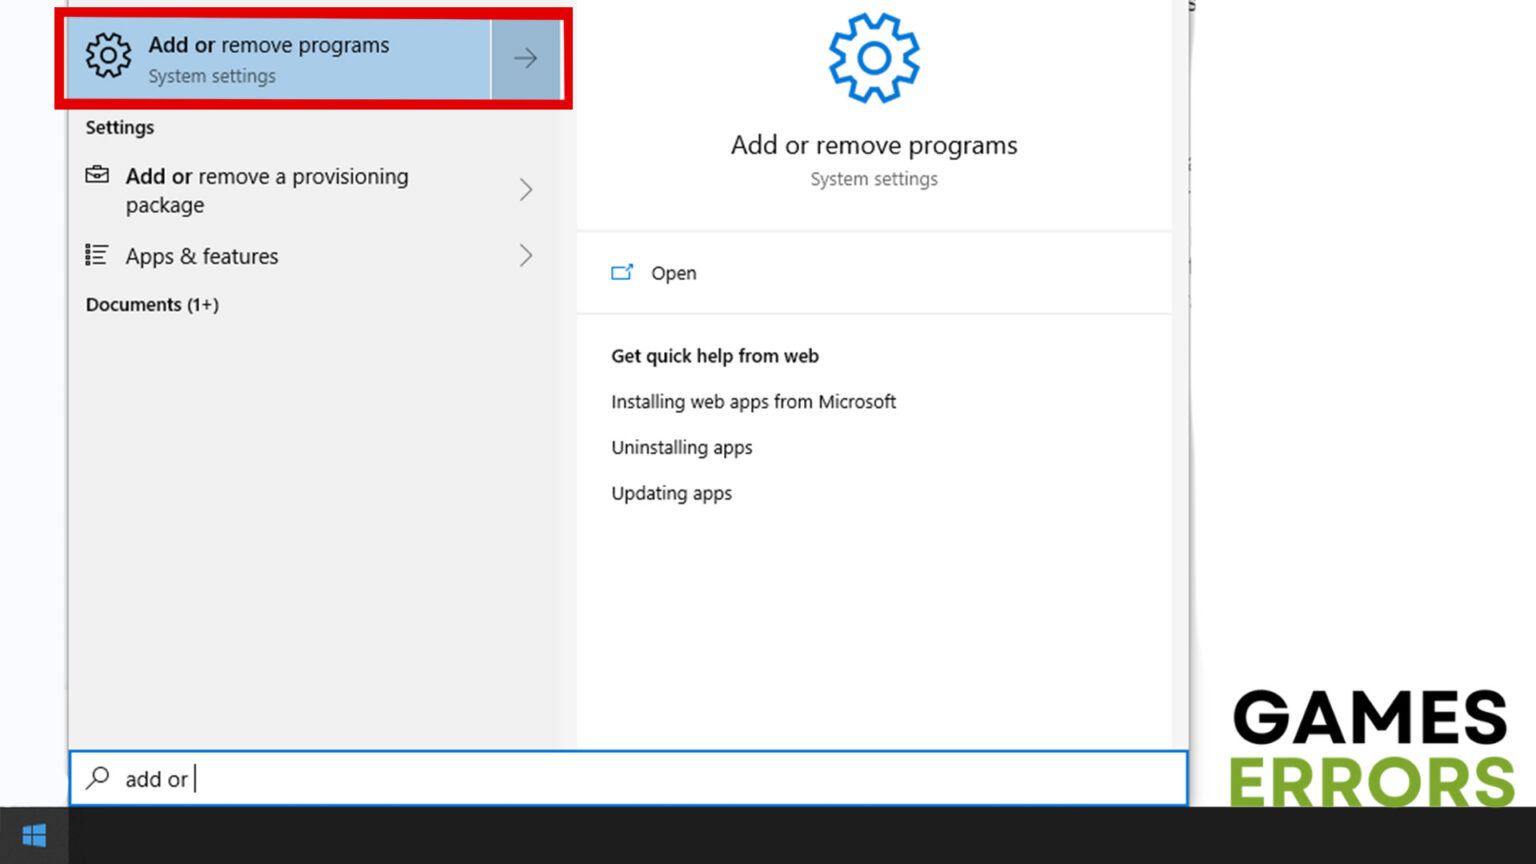This screenshot has height=864, width=1536.
Task: Open the Windows Start menu button
Action: point(34,836)
